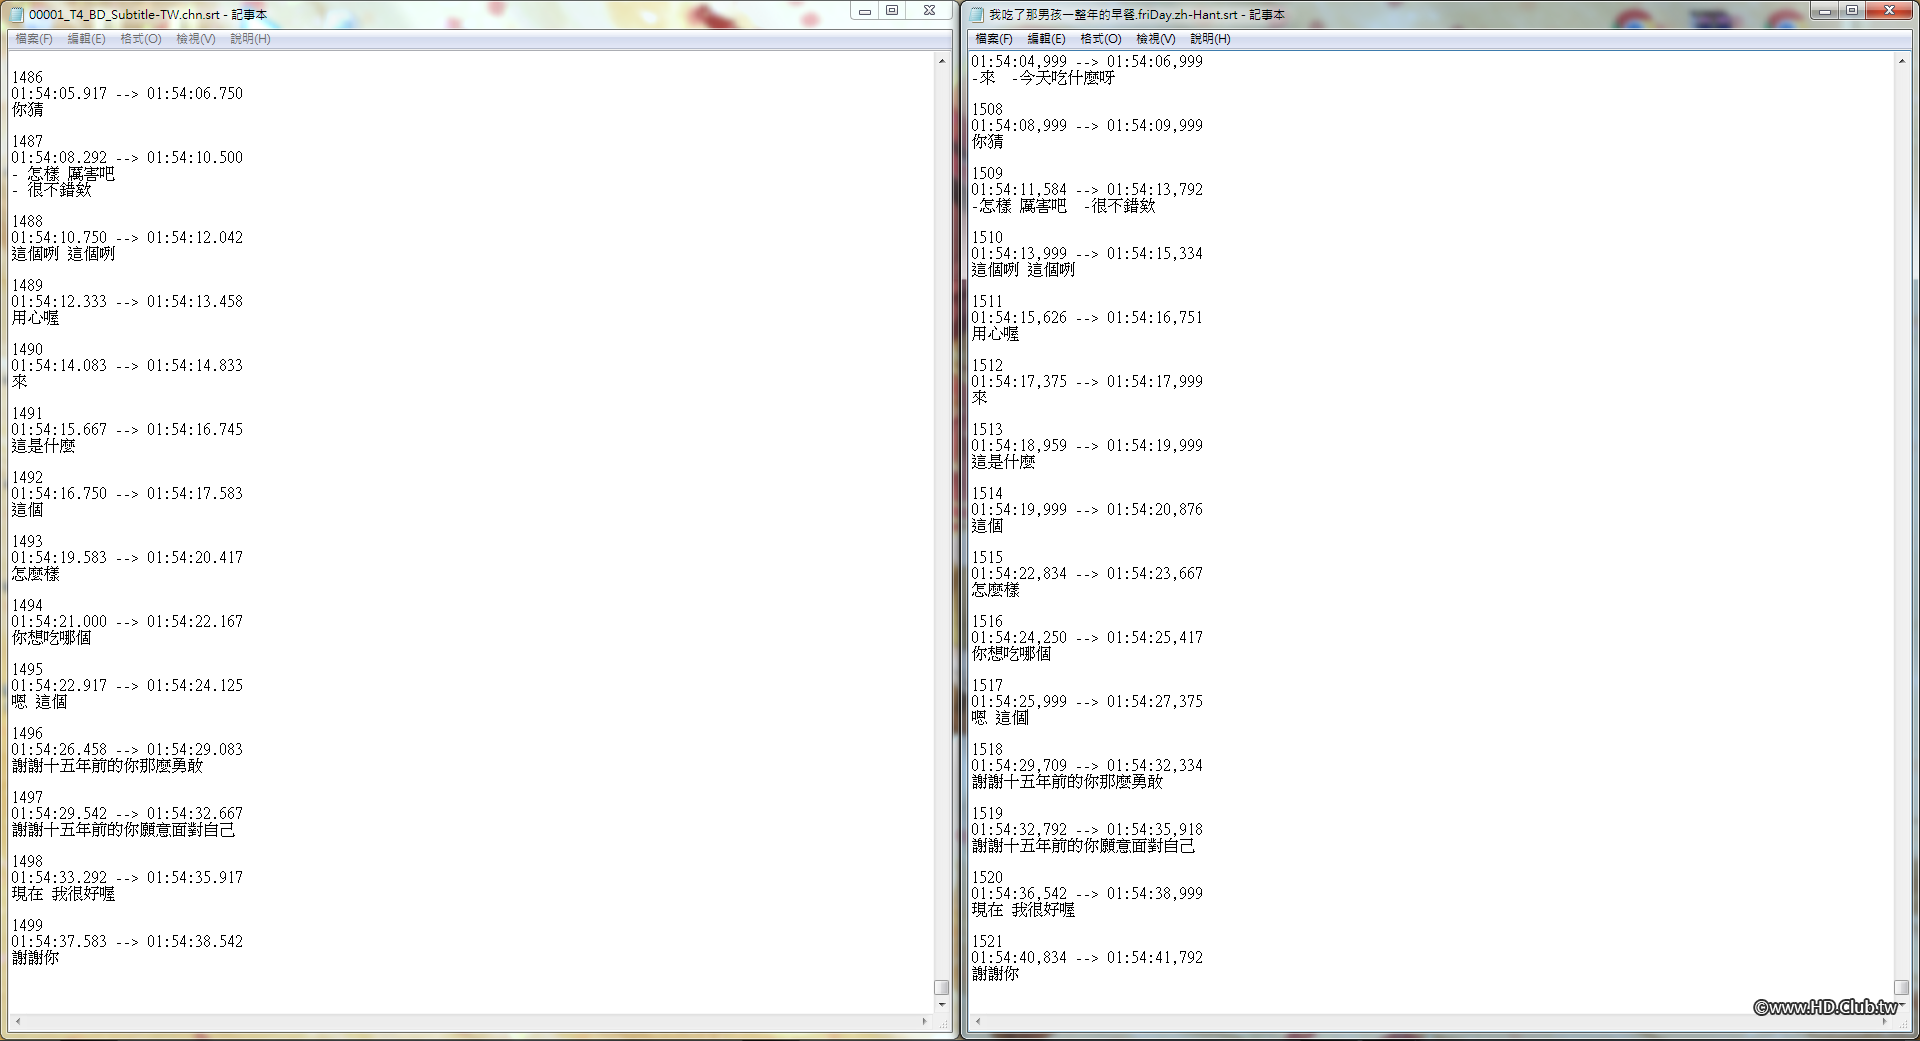Click the line 嗯 這個 in the chn.srt window
This screenshot has height=1041, width=1920.
pos(39,701)
